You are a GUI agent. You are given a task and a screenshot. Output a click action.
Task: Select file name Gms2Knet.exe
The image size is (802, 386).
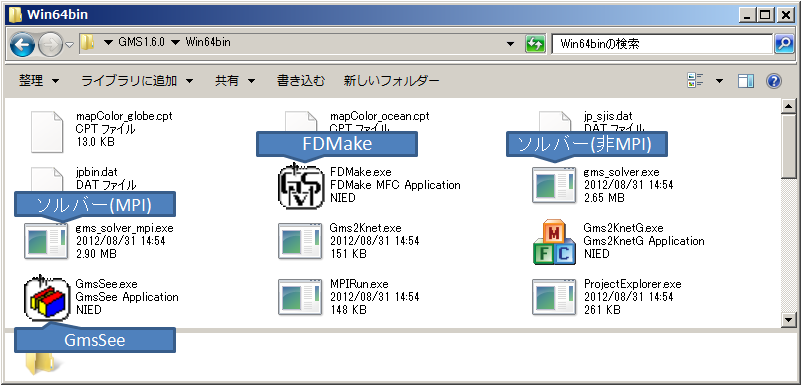coord(365,228)
